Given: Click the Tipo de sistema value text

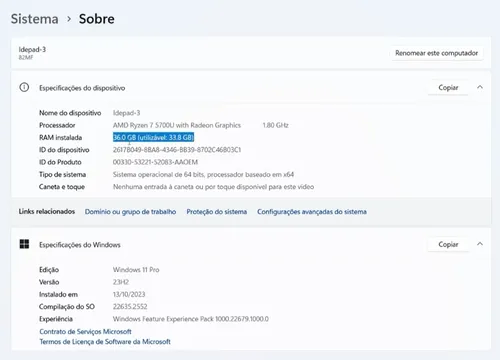Looking at the screenshot, I should point(203,174).
